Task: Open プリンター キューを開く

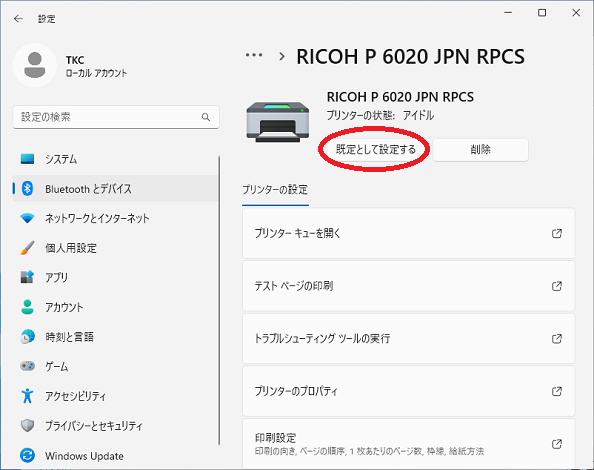Action: [x=408, y=233]
